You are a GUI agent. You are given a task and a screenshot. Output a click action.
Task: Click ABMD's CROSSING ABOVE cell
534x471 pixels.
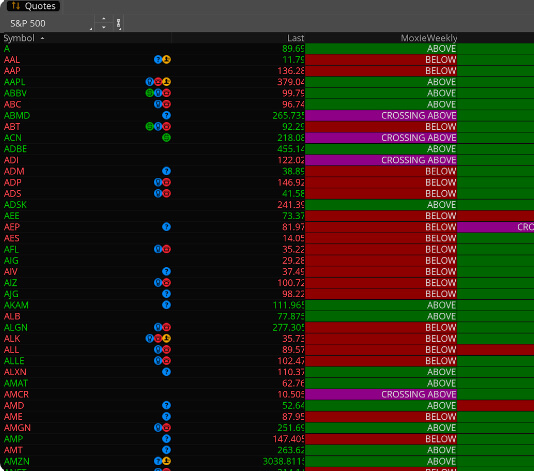tap(381, 115)
